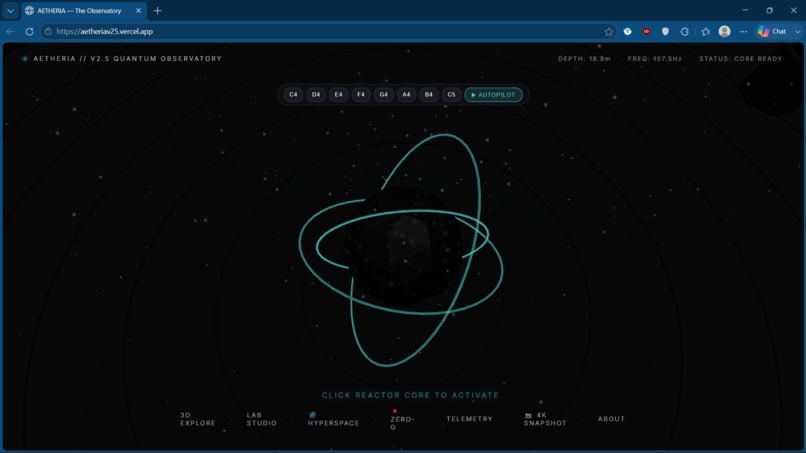Play the B4 note
This screenshot has width=806, height=453.
coord(429,95)
